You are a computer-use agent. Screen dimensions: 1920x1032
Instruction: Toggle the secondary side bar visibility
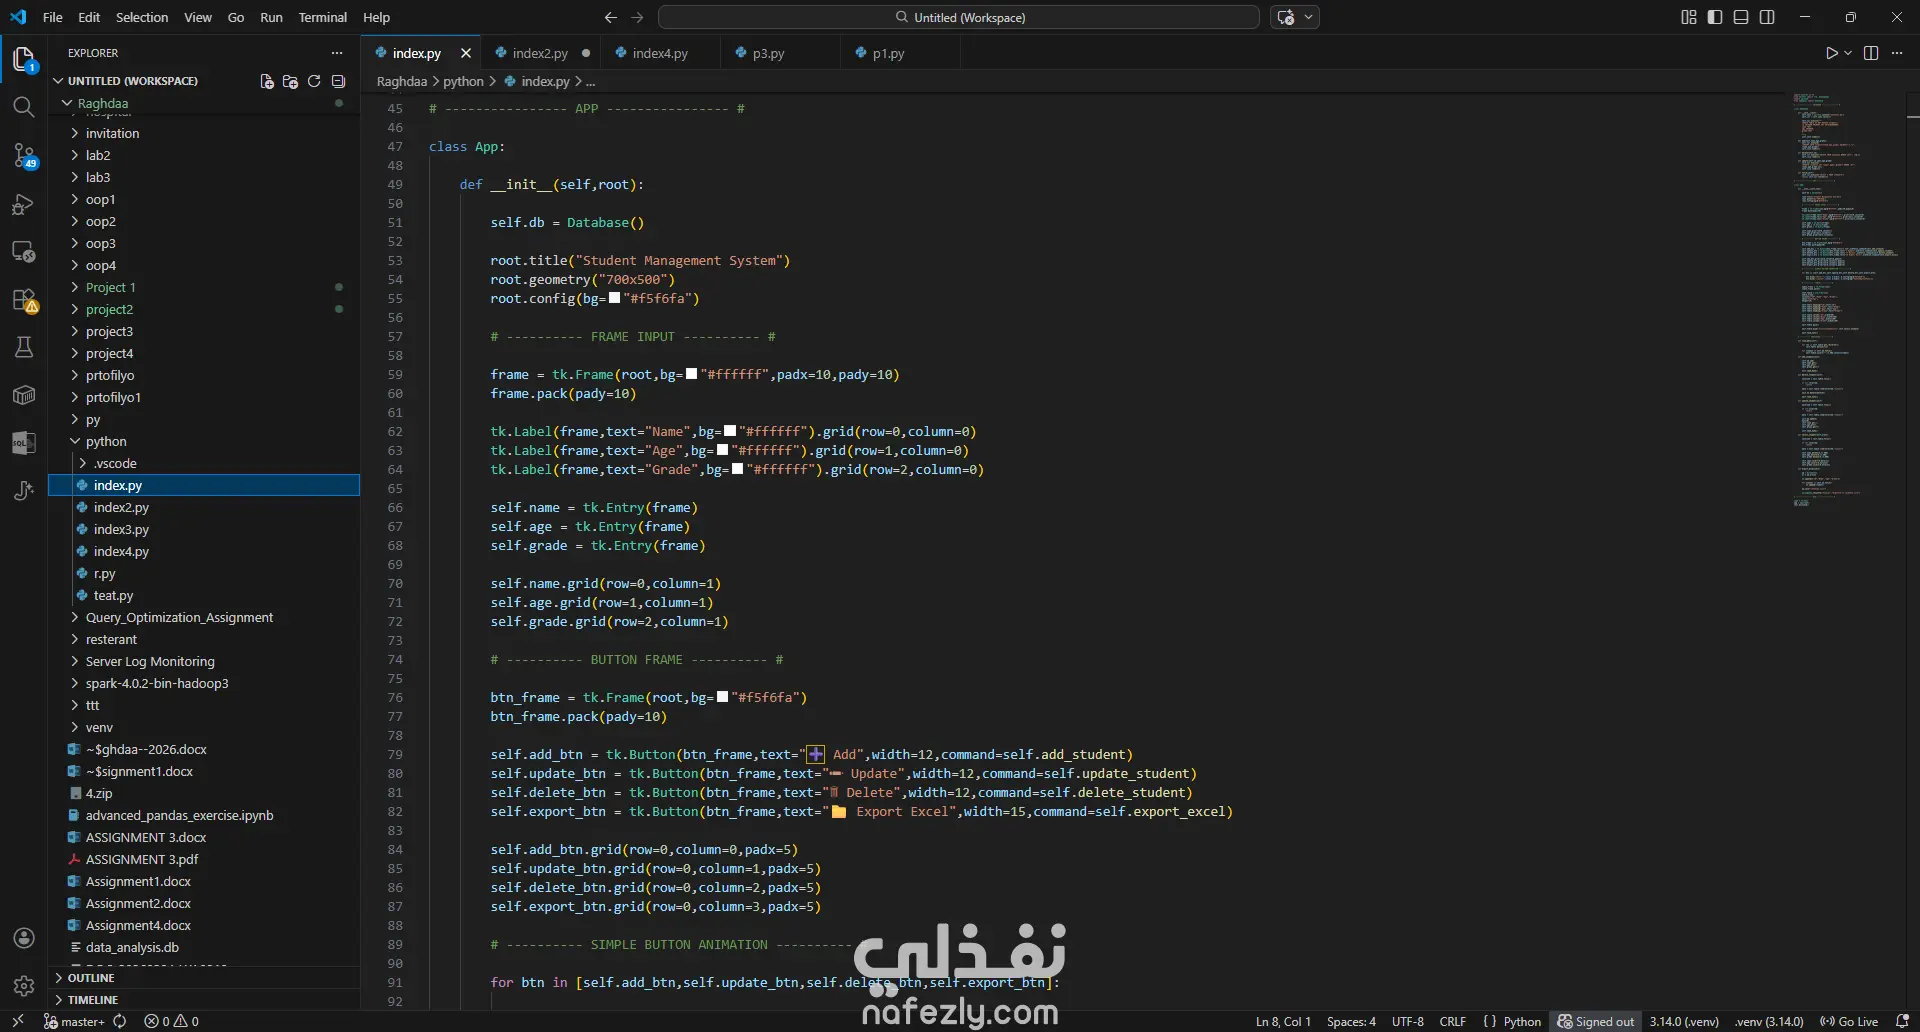pos(1767,17)
